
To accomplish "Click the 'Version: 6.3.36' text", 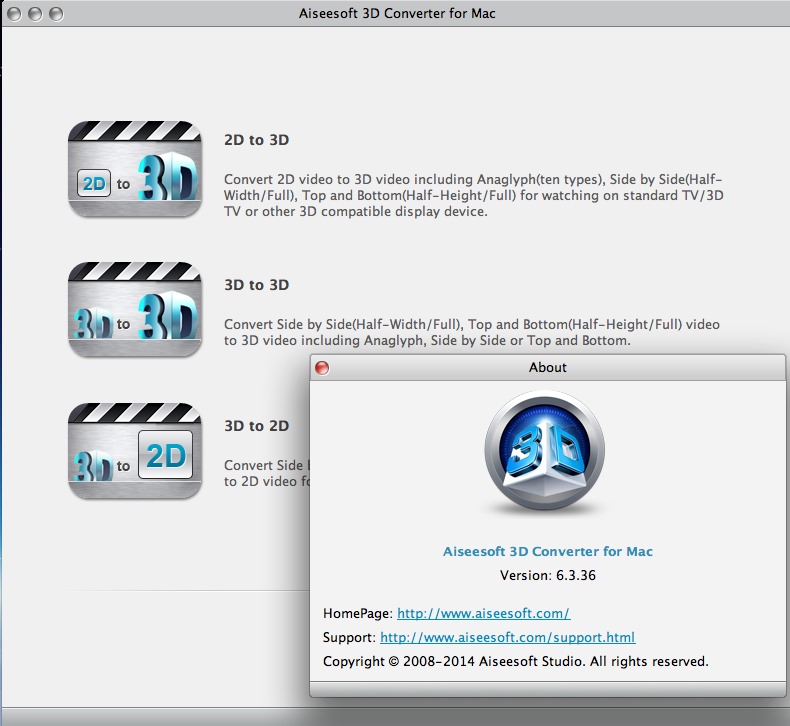I will tap(548, 575).
